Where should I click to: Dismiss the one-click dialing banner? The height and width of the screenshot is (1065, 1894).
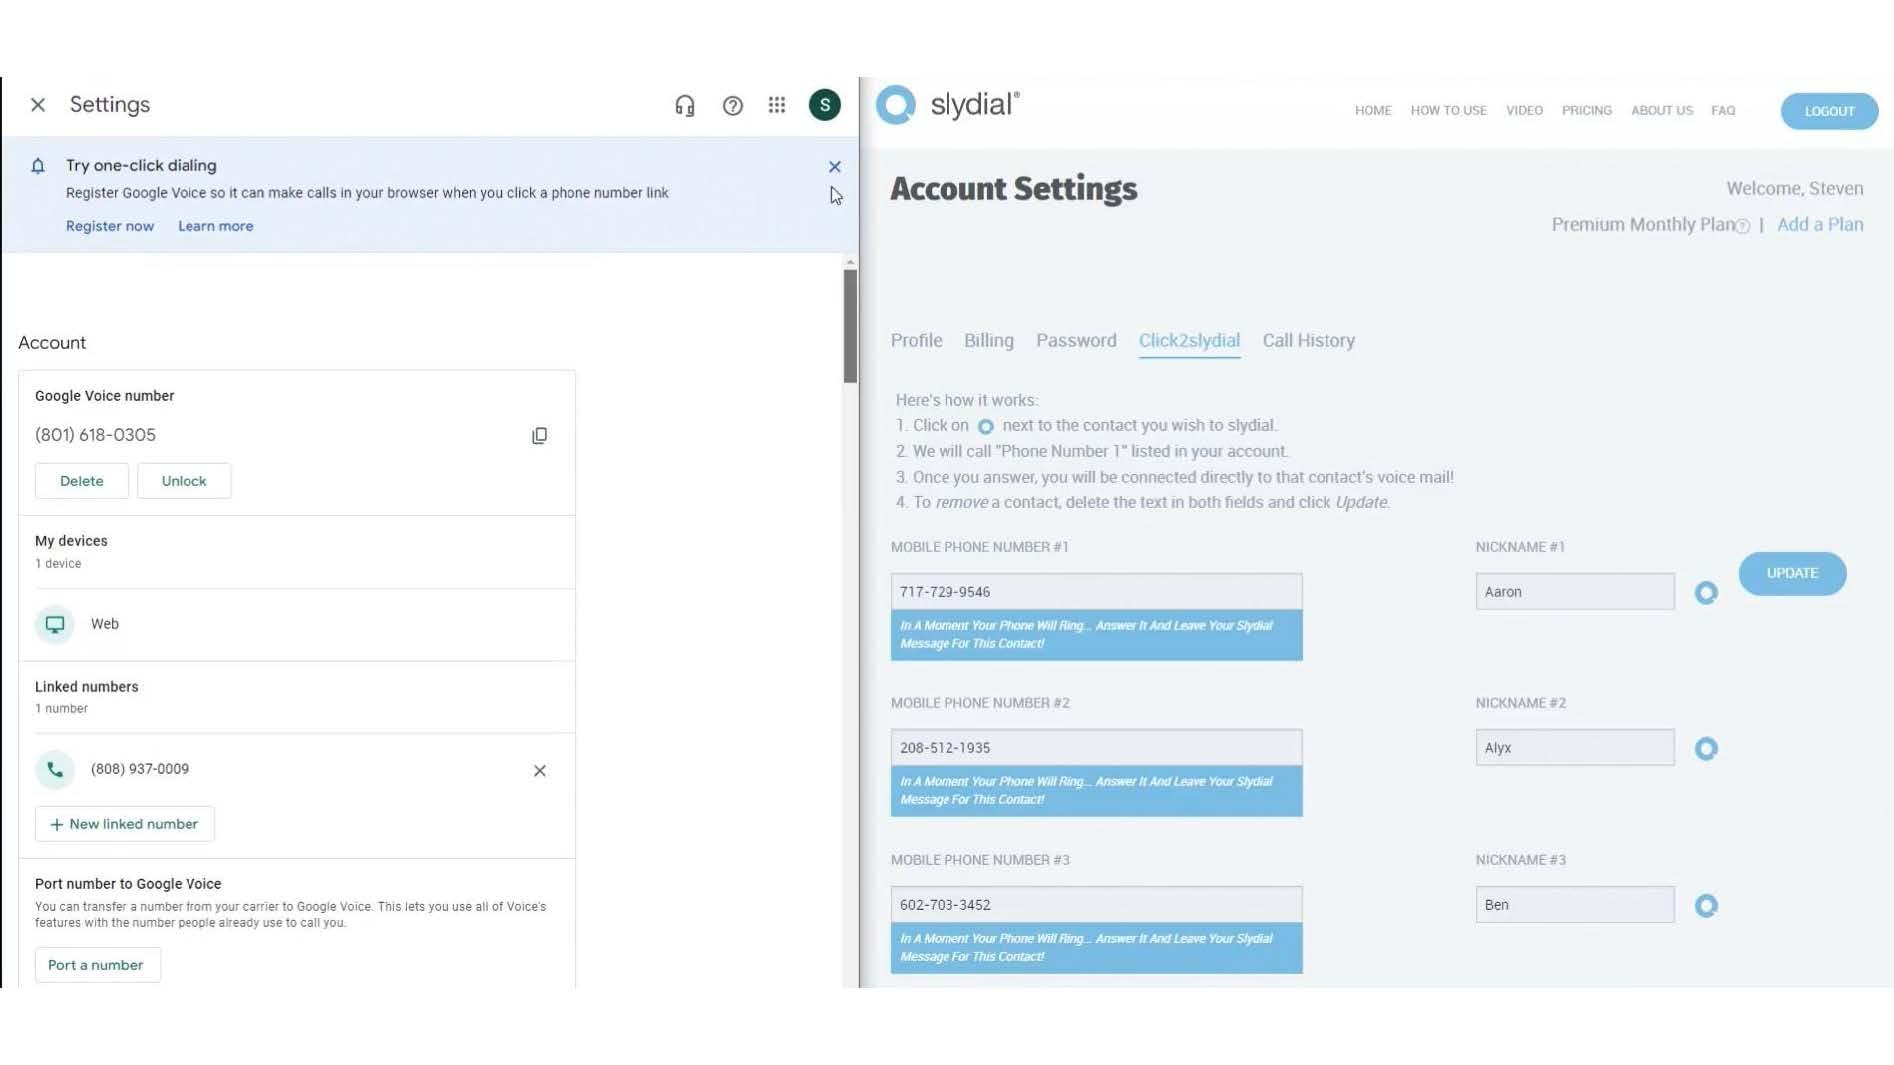point(834,167)
